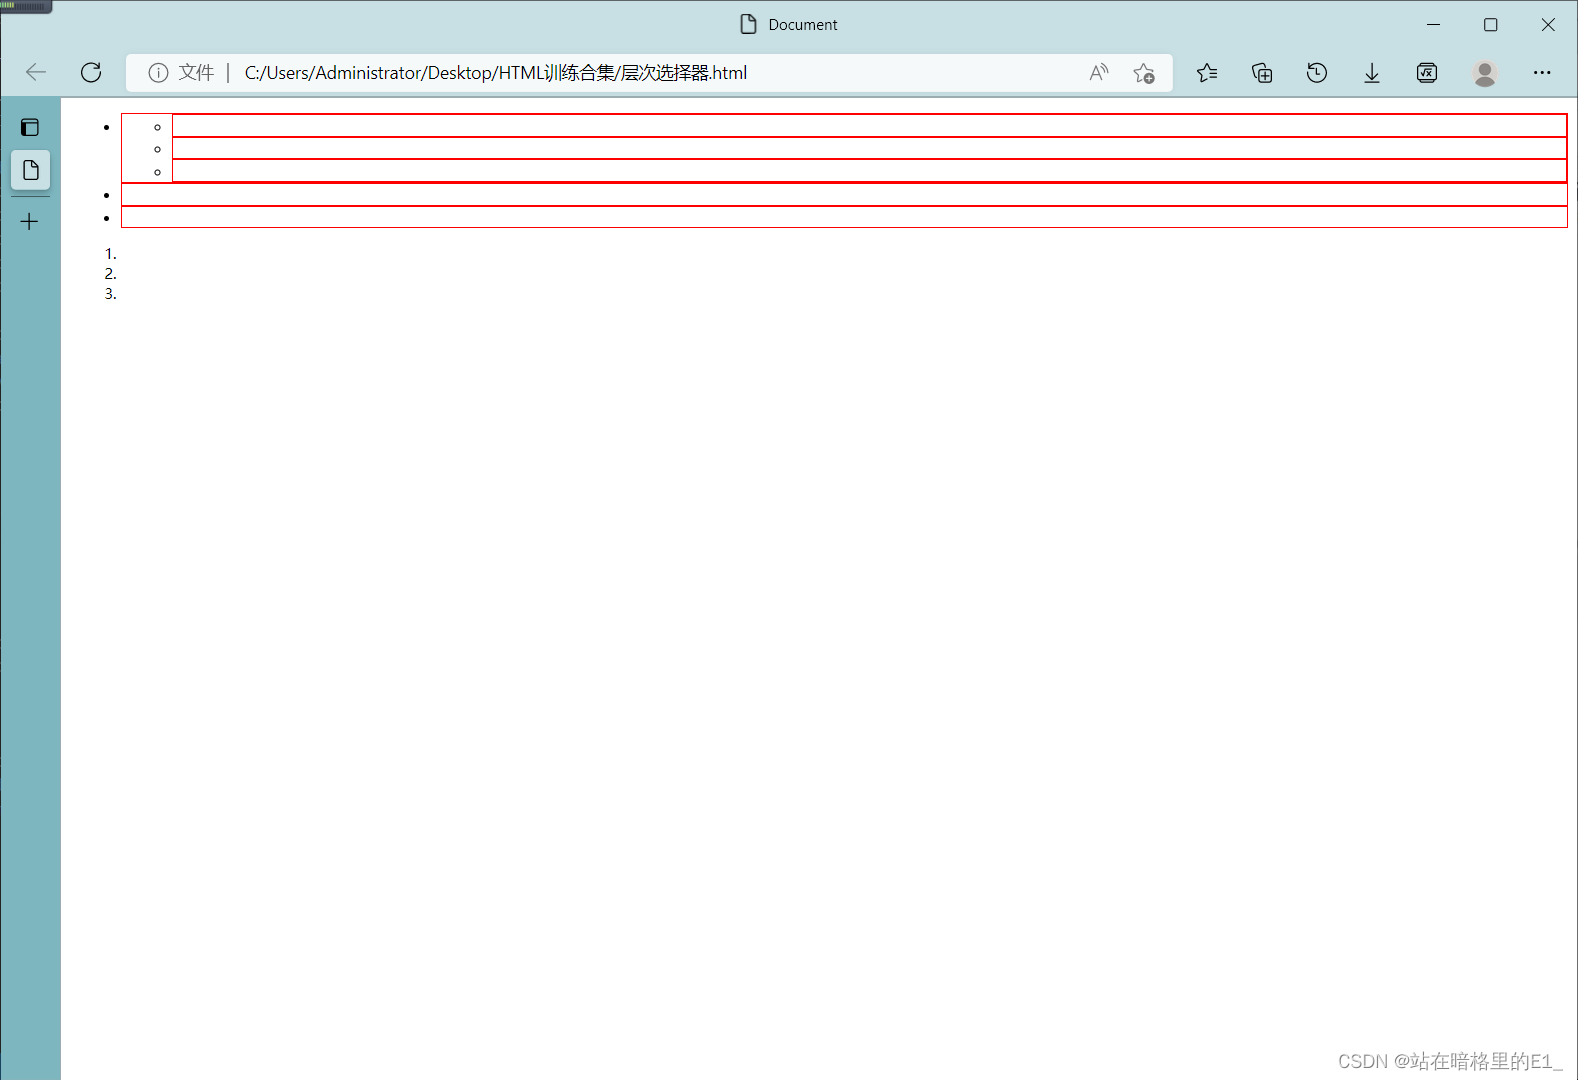Click the second nested red-bordered list item

[x=869, y=148]
